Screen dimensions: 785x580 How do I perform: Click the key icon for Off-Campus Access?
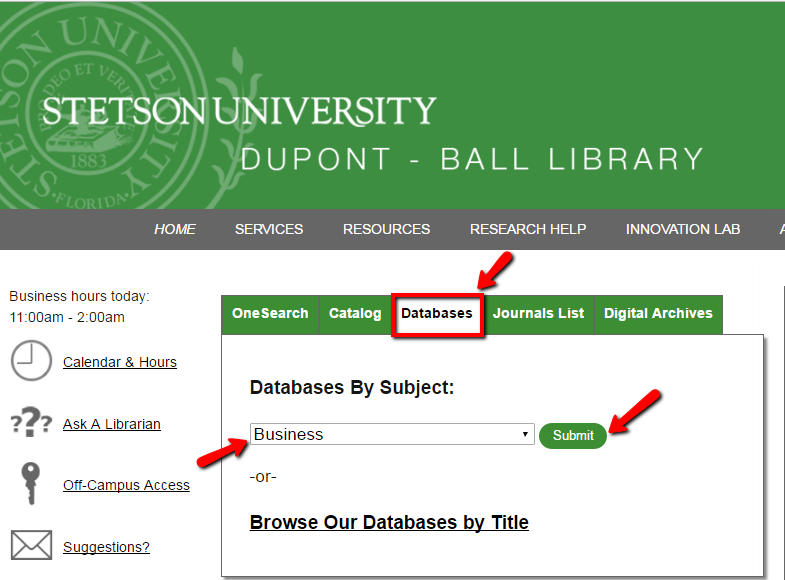pos(31,483)
